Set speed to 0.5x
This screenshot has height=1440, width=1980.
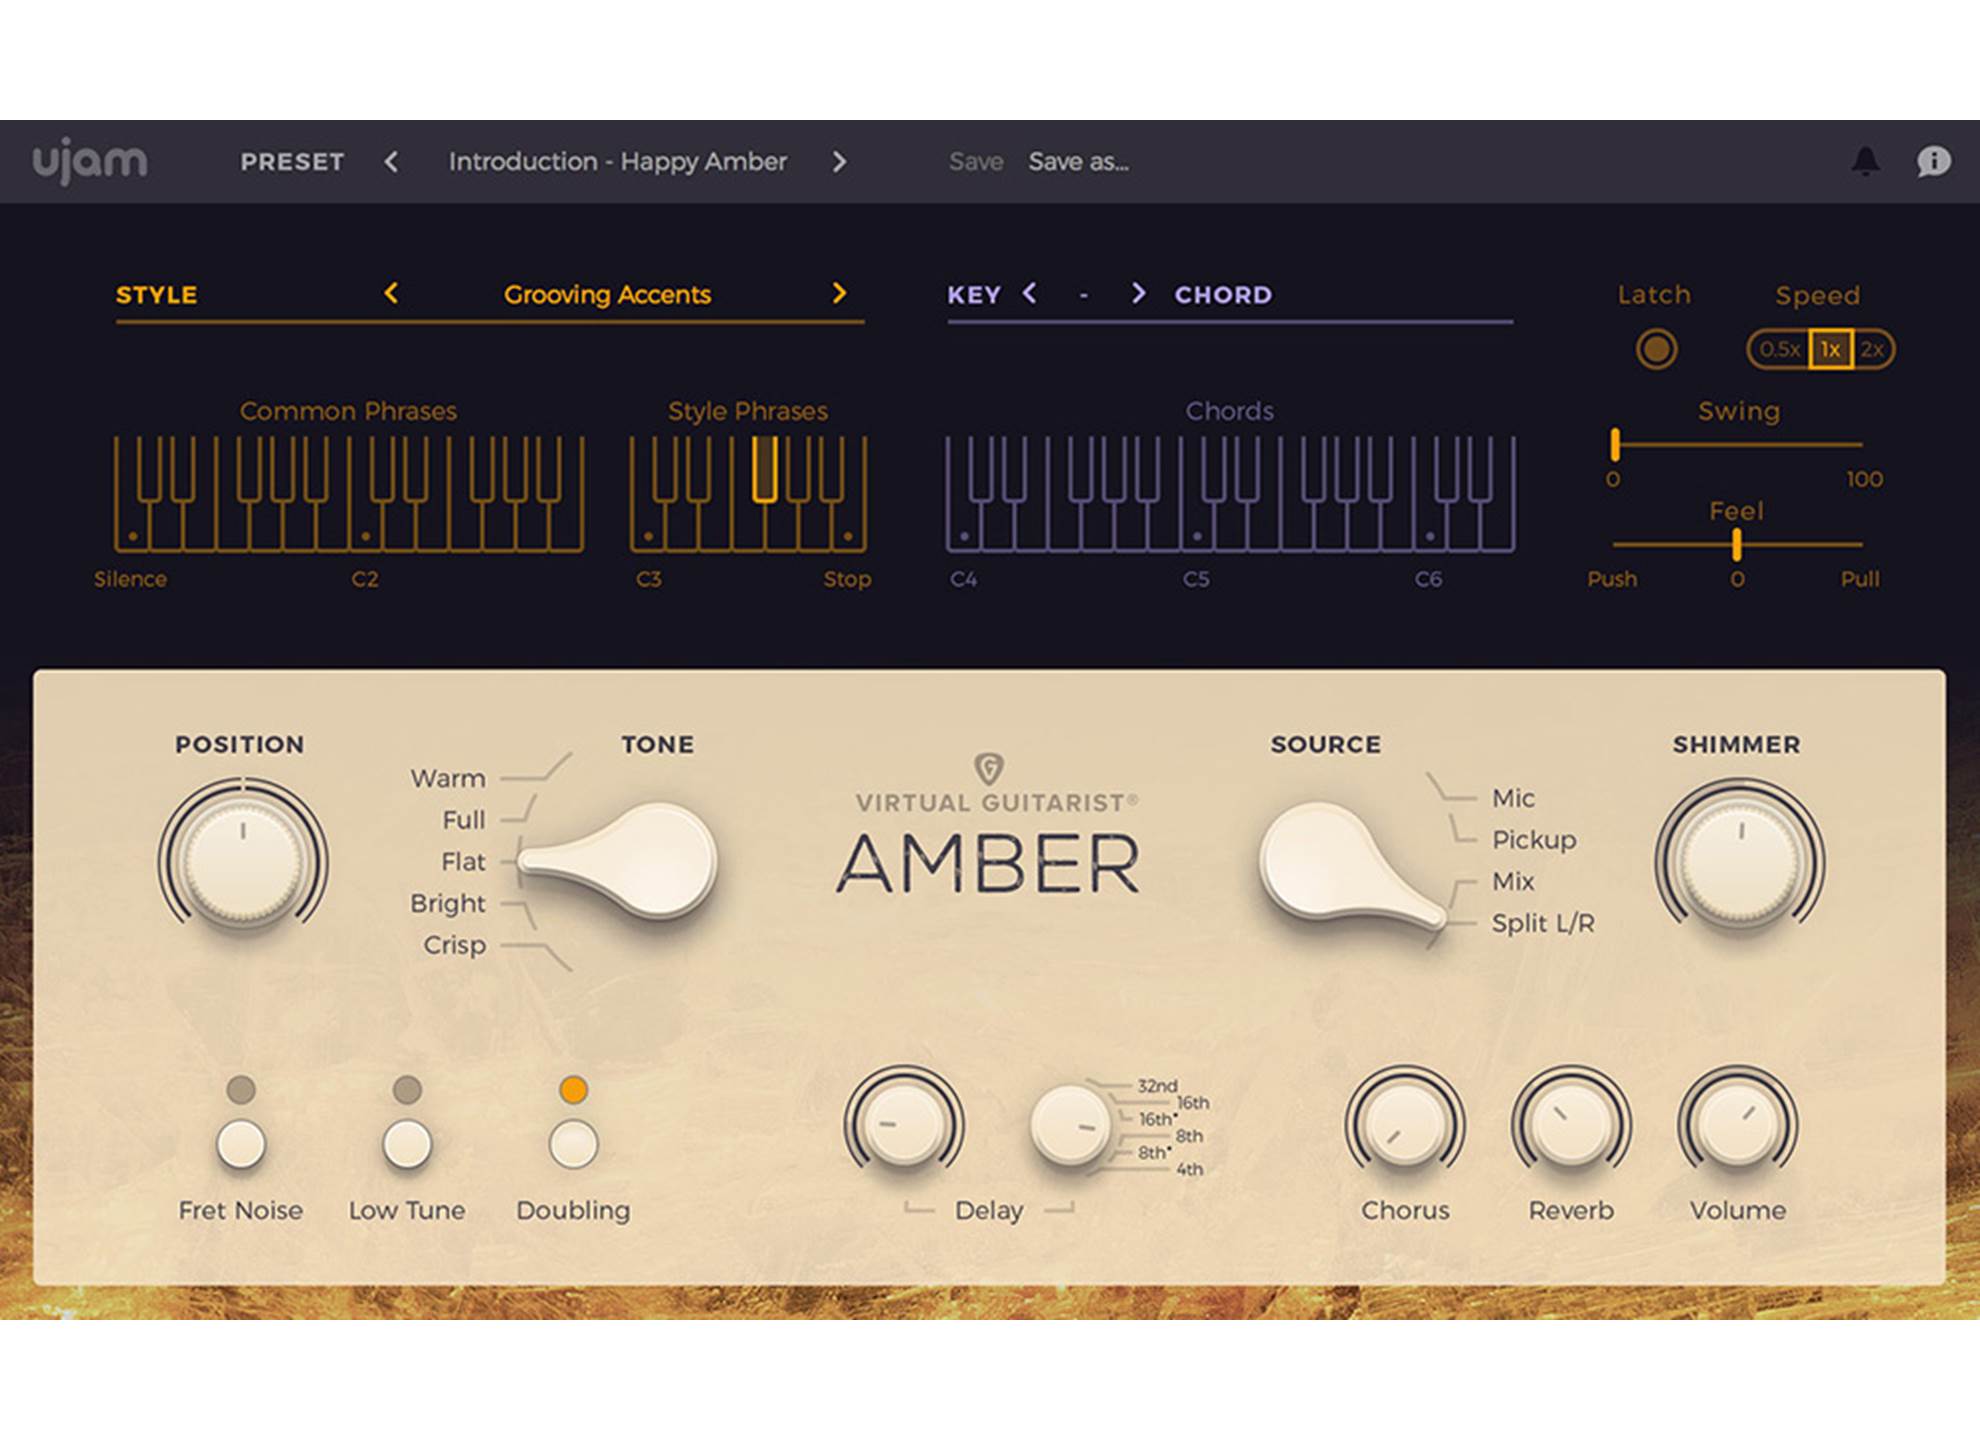1779,349
